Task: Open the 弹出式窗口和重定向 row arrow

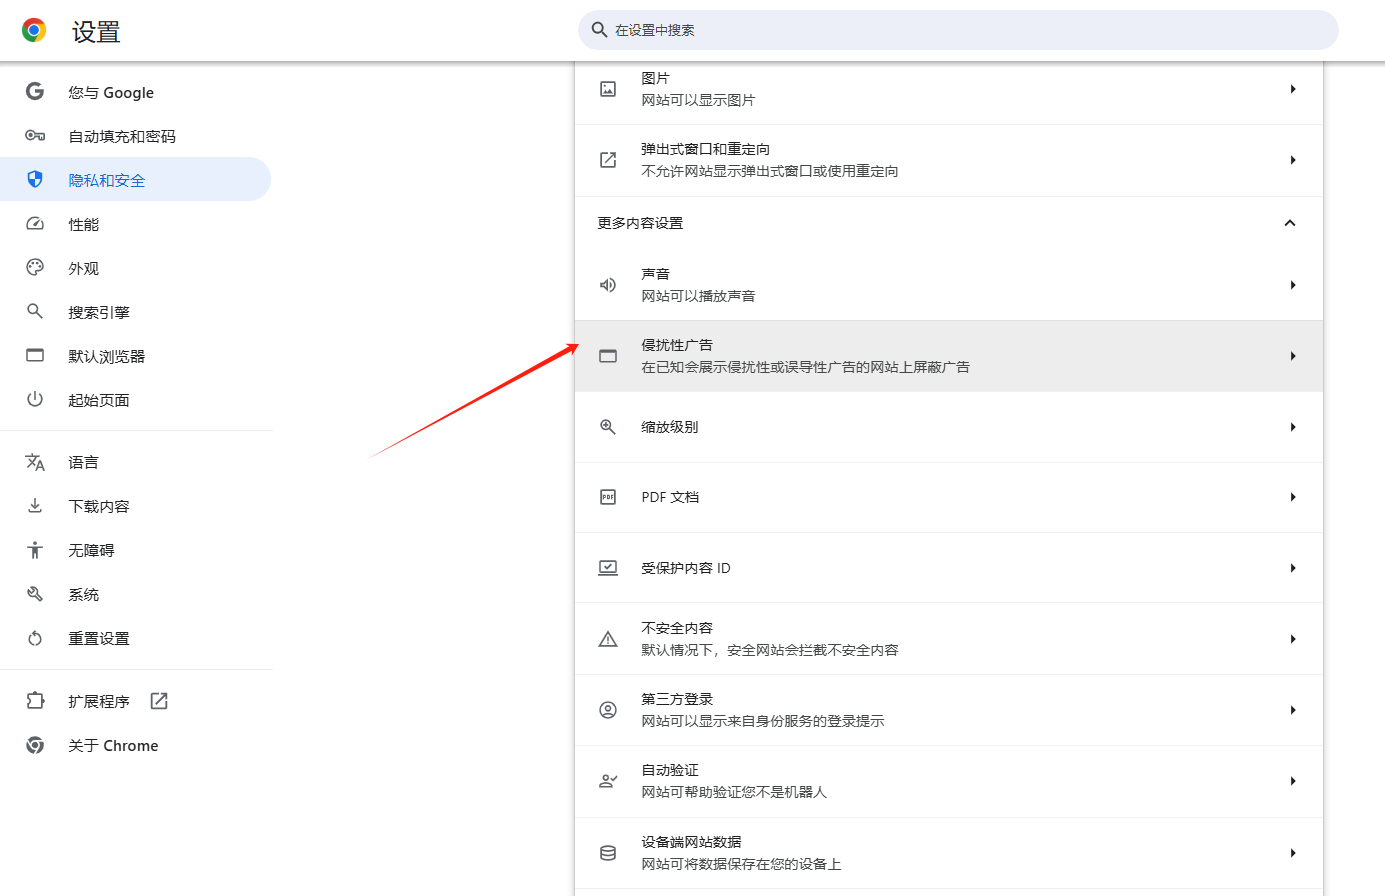Action: tap(1293, 160)
